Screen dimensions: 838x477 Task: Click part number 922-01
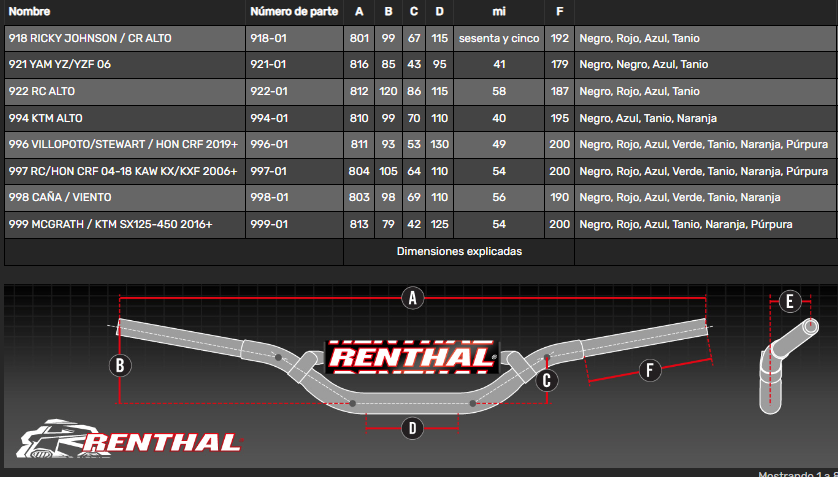tap(269, 91)
